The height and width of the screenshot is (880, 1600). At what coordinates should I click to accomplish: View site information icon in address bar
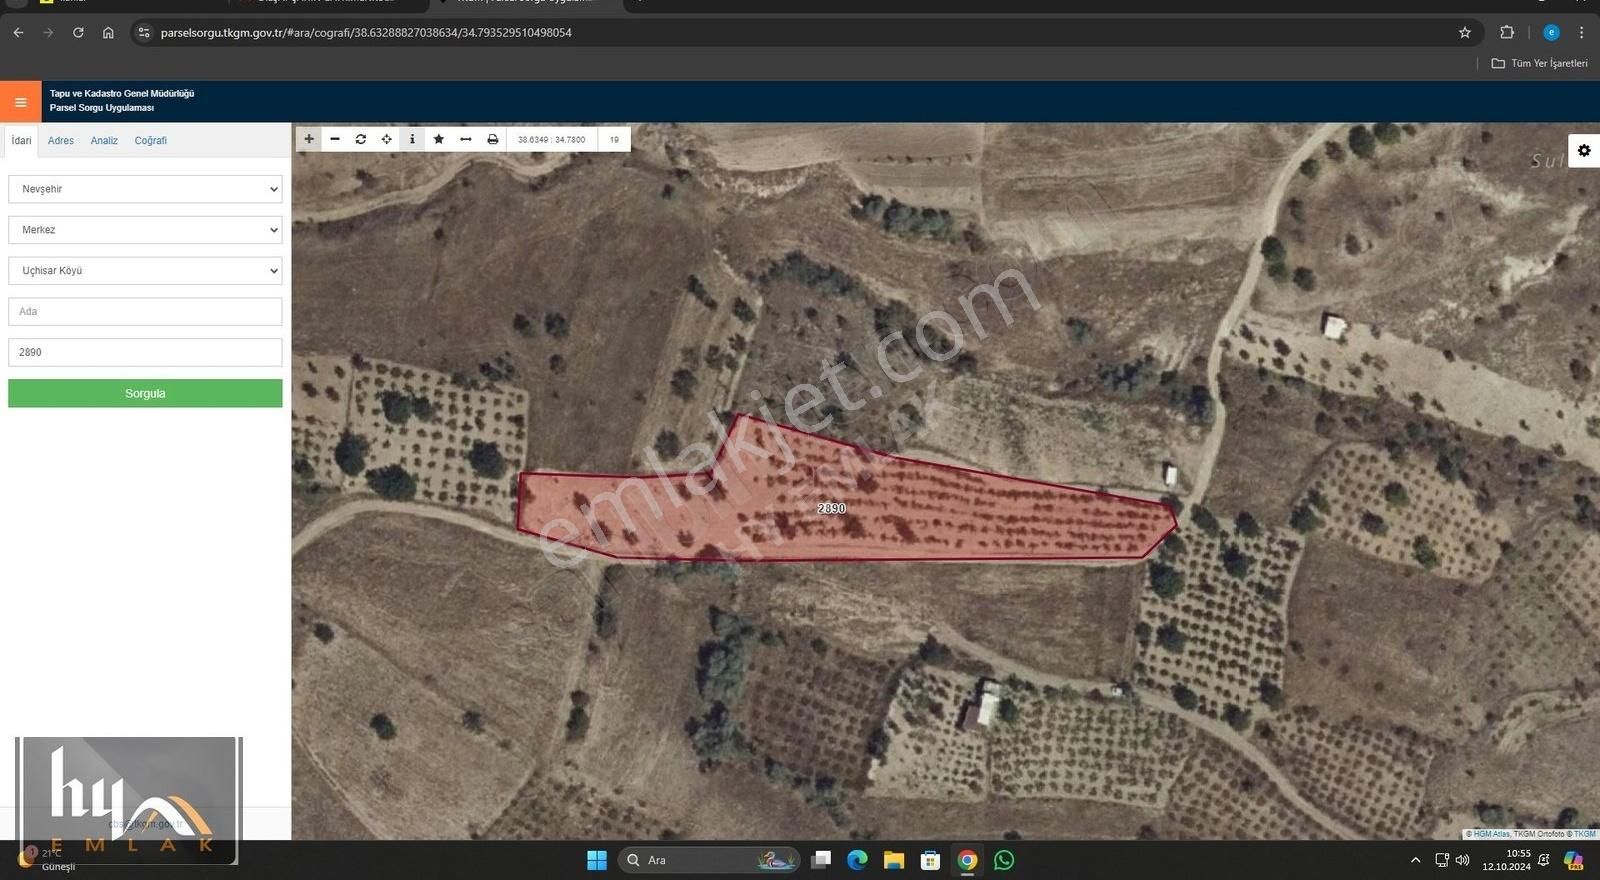click(x=144, y=33)
